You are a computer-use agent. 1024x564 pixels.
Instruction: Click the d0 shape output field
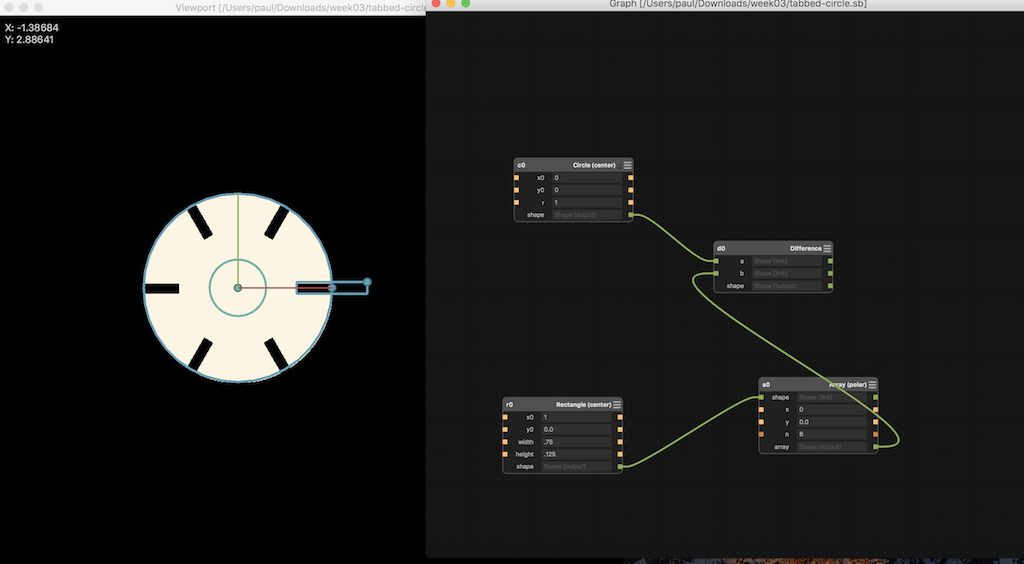[x=786, y=286]
